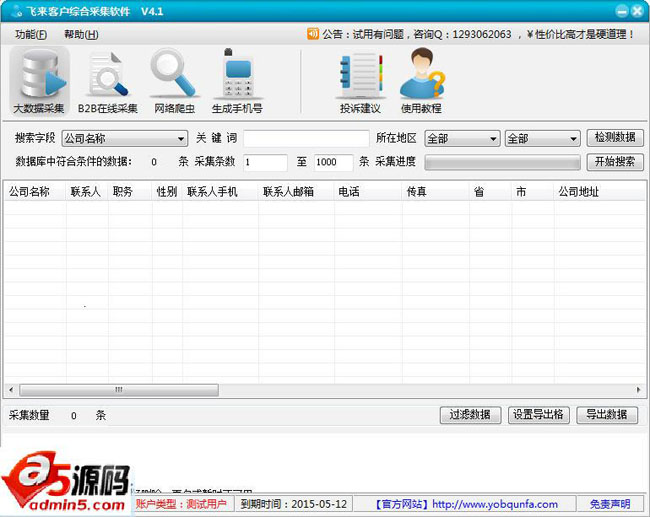This screenshot has width=650, height=517.
Task: Expand the 搜索字段 公司名称 dropdown
Action: pos(124,138)
